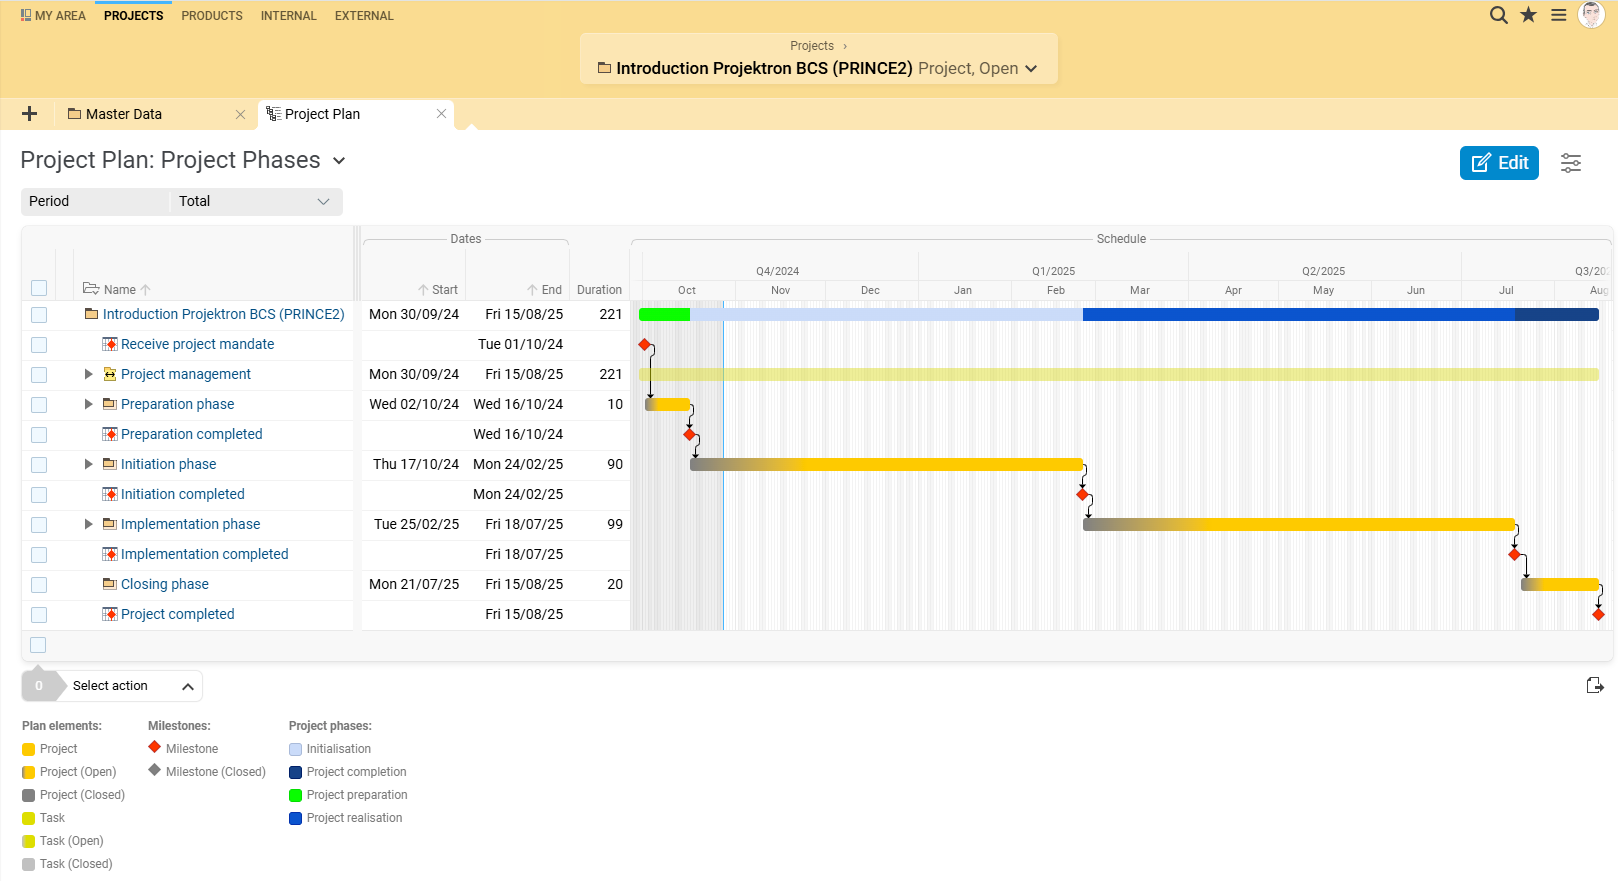Expand the Implementation phase row
Viewport: 1618px width, 881px height.
(88, 524)
